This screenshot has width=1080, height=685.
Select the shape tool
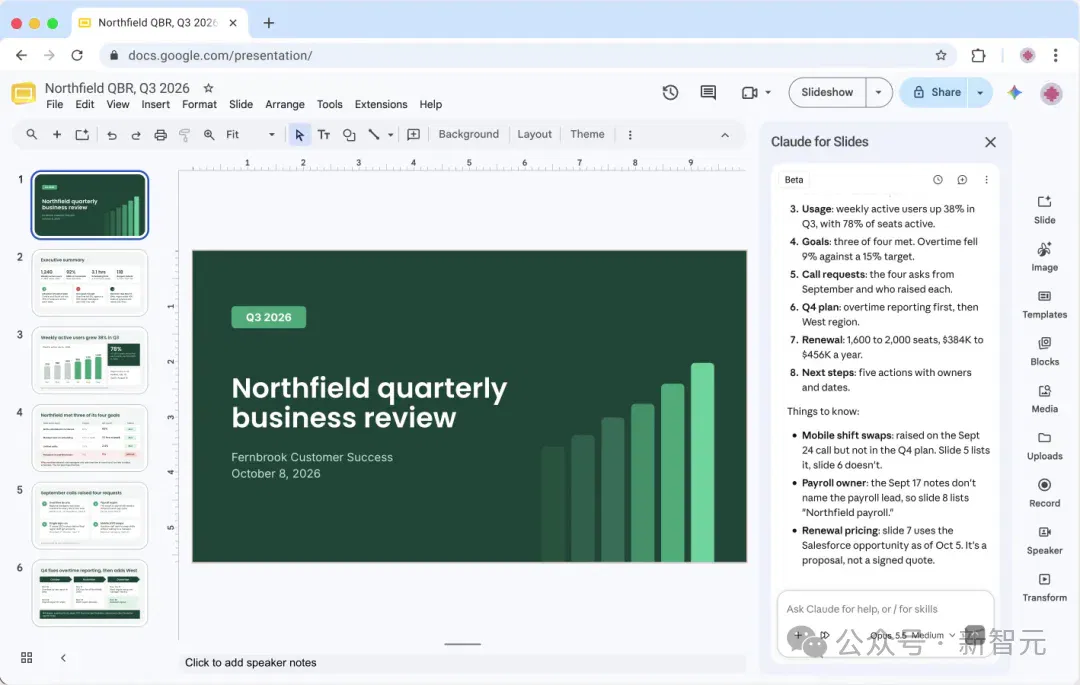(349, 135)
